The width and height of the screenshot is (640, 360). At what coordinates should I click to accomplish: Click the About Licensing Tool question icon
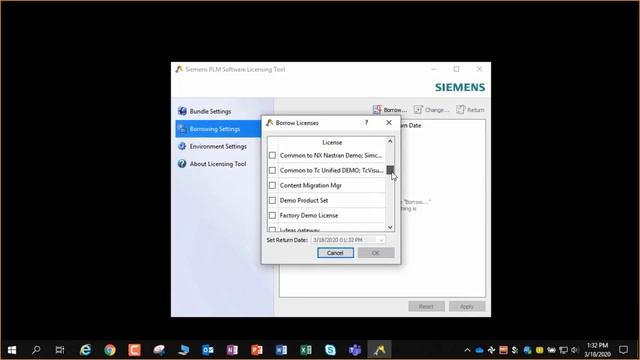click(x=182, y=164)
